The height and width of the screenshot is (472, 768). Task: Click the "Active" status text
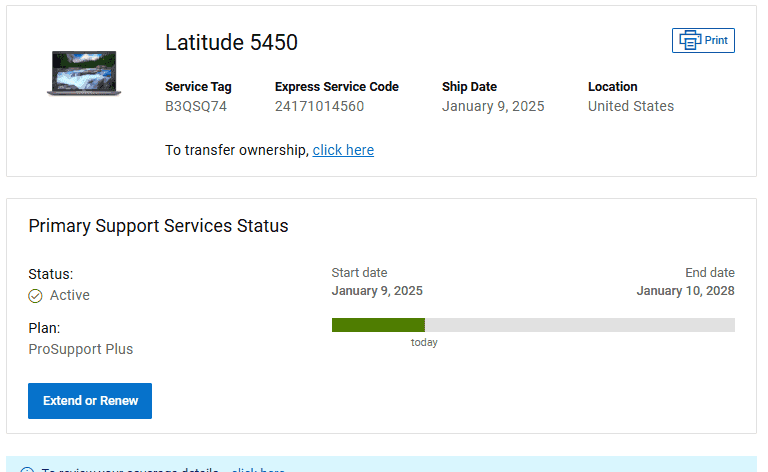pyautogui.click(x=70, y=295)
